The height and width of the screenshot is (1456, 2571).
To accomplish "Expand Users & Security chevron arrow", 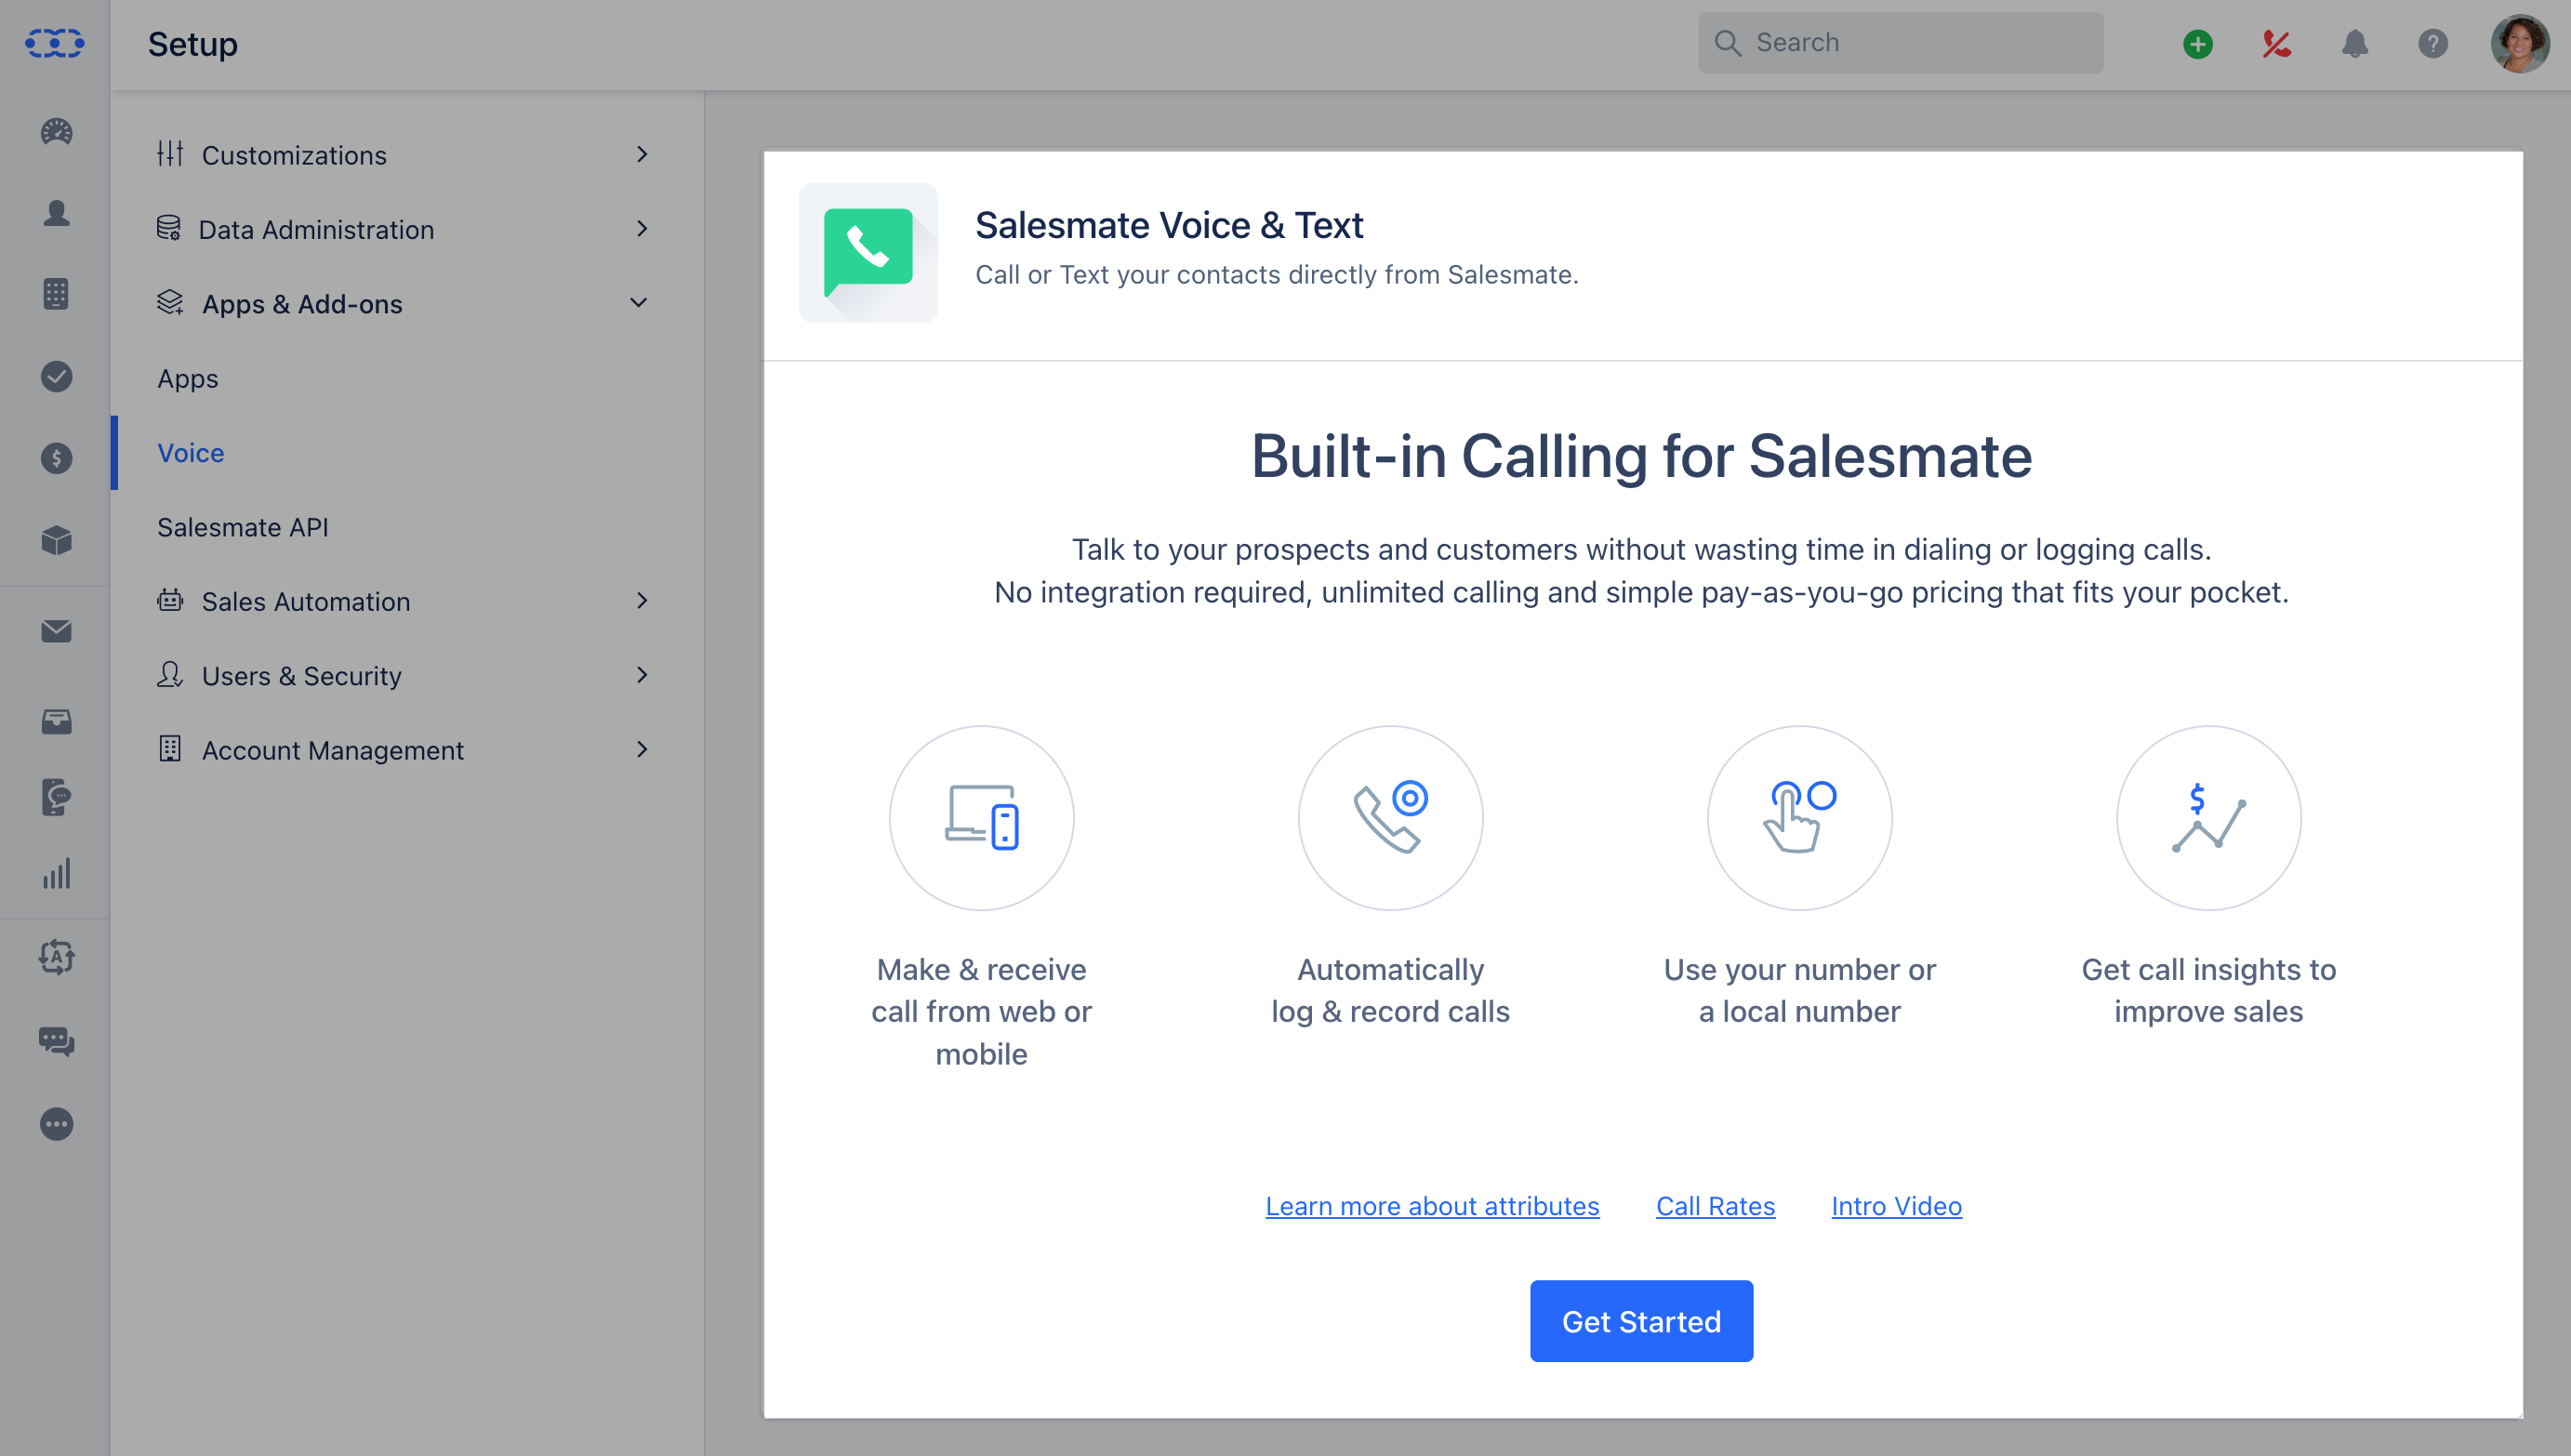I will point(641,675).
